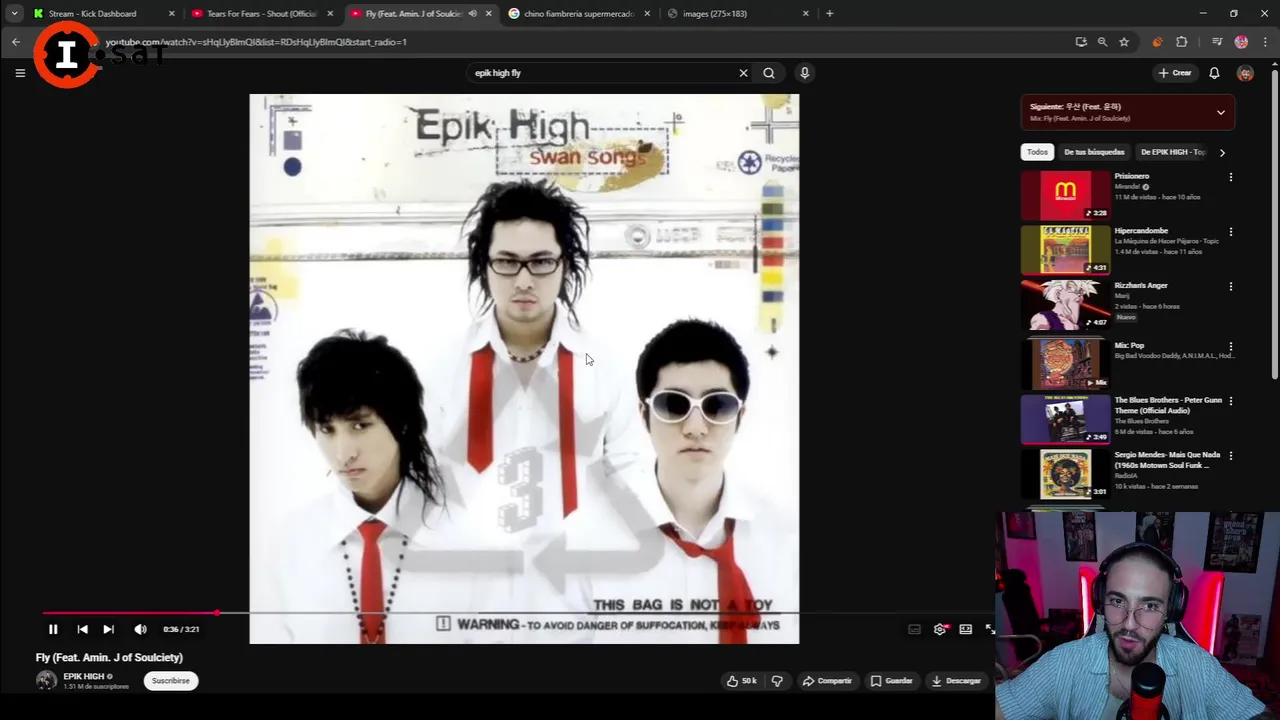
Task: Open the Mix: Pop playlist thumbnail
Action: (x=1065, y=364)
